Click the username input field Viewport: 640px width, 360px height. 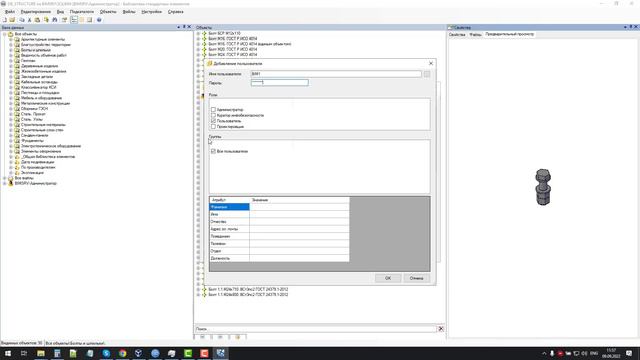(336, 74)
